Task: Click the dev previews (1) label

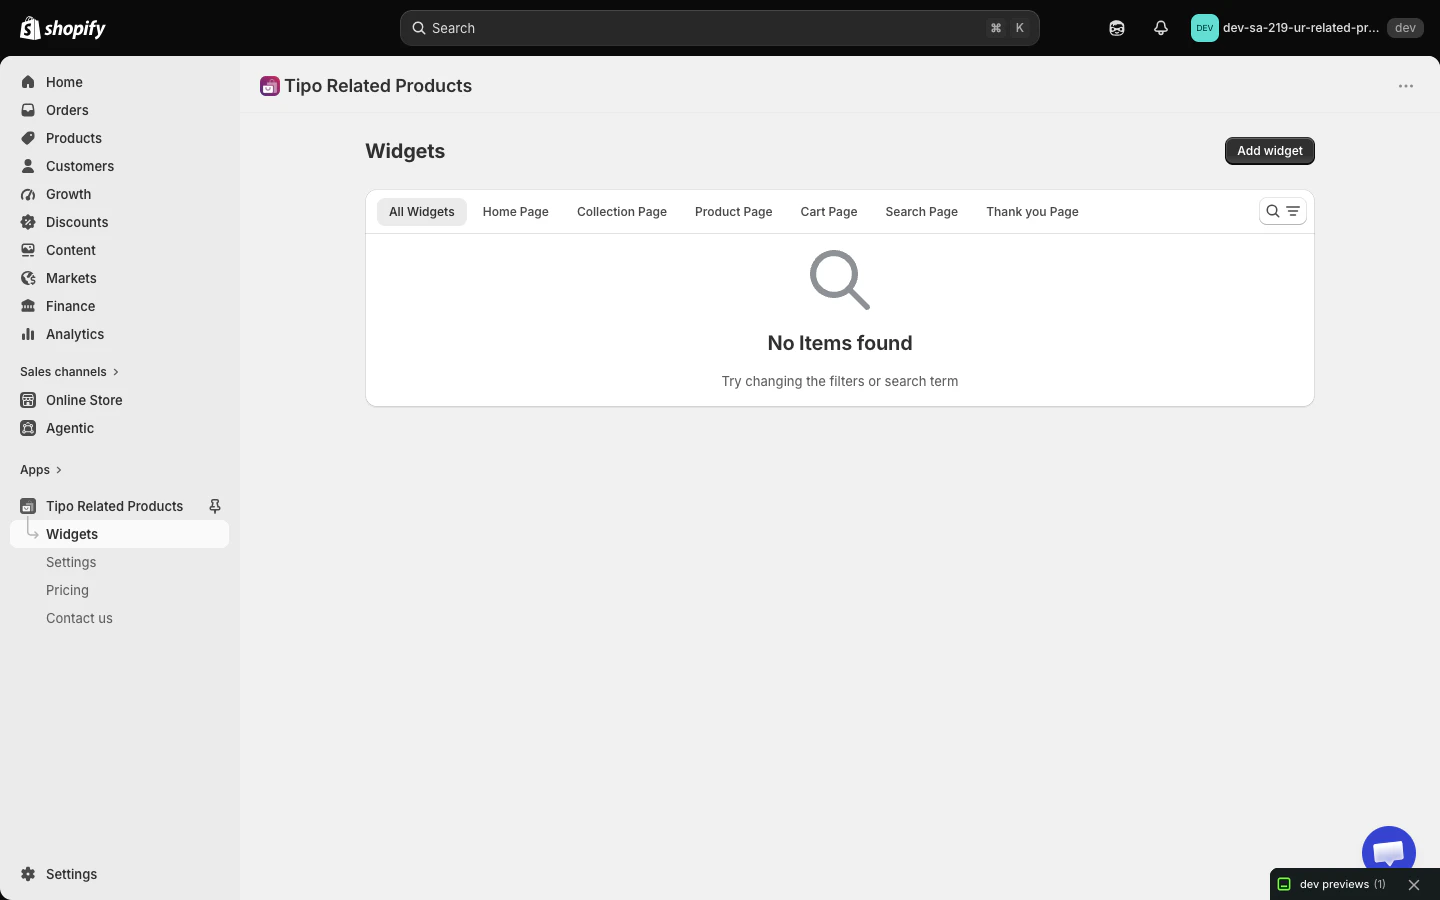Action: (1343, 885)
